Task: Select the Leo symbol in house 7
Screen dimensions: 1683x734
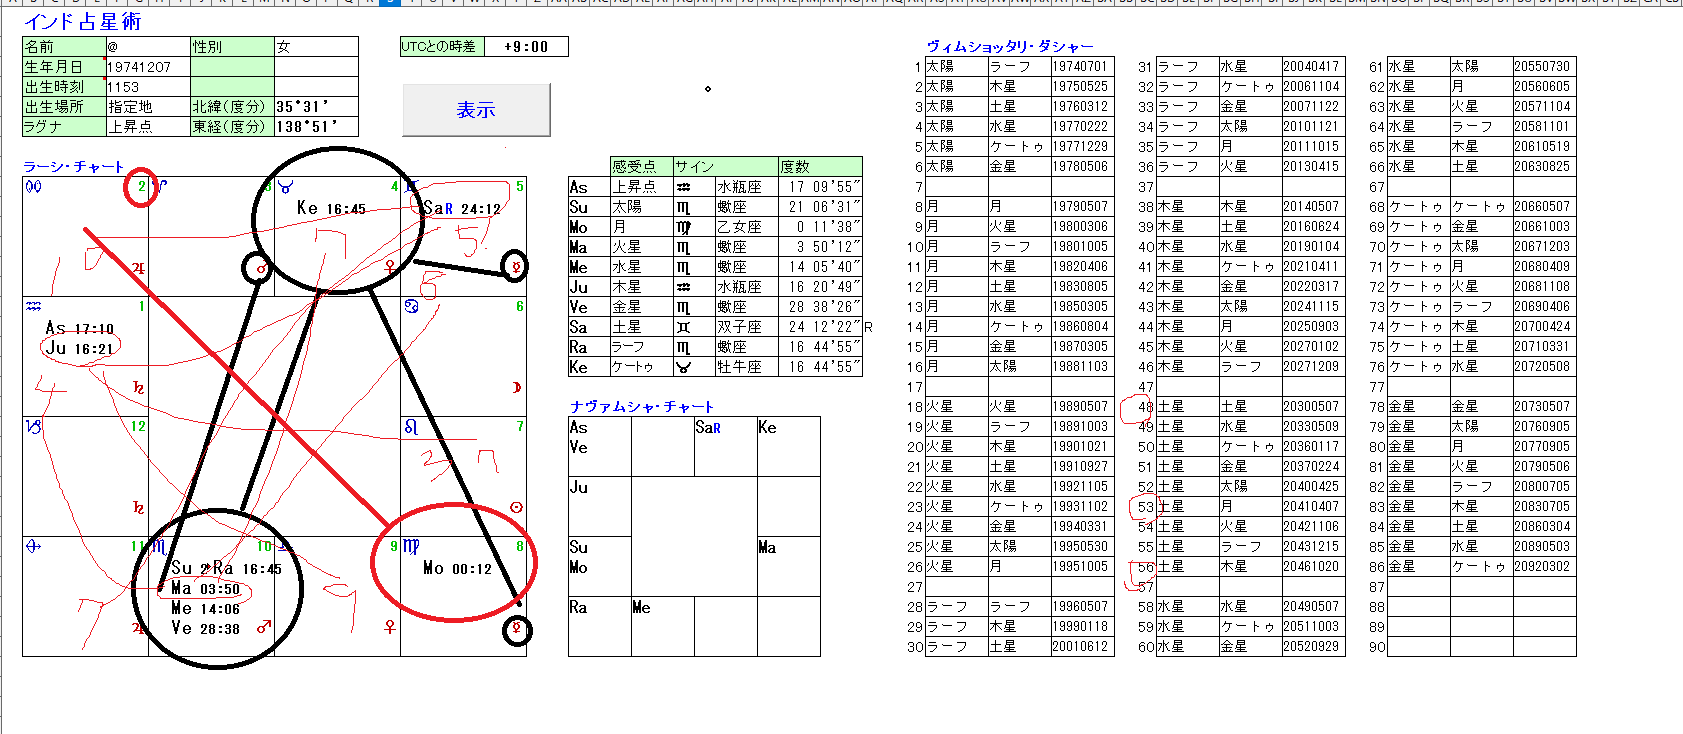Action: point(411,427)
